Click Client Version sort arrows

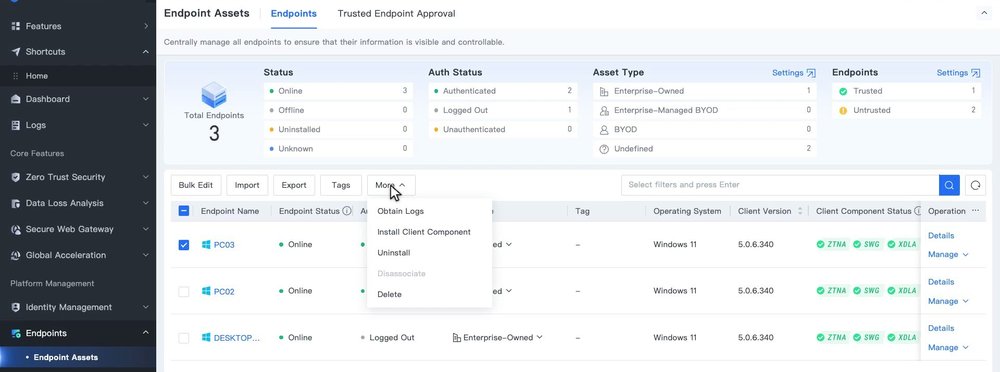tap(800, 211)
